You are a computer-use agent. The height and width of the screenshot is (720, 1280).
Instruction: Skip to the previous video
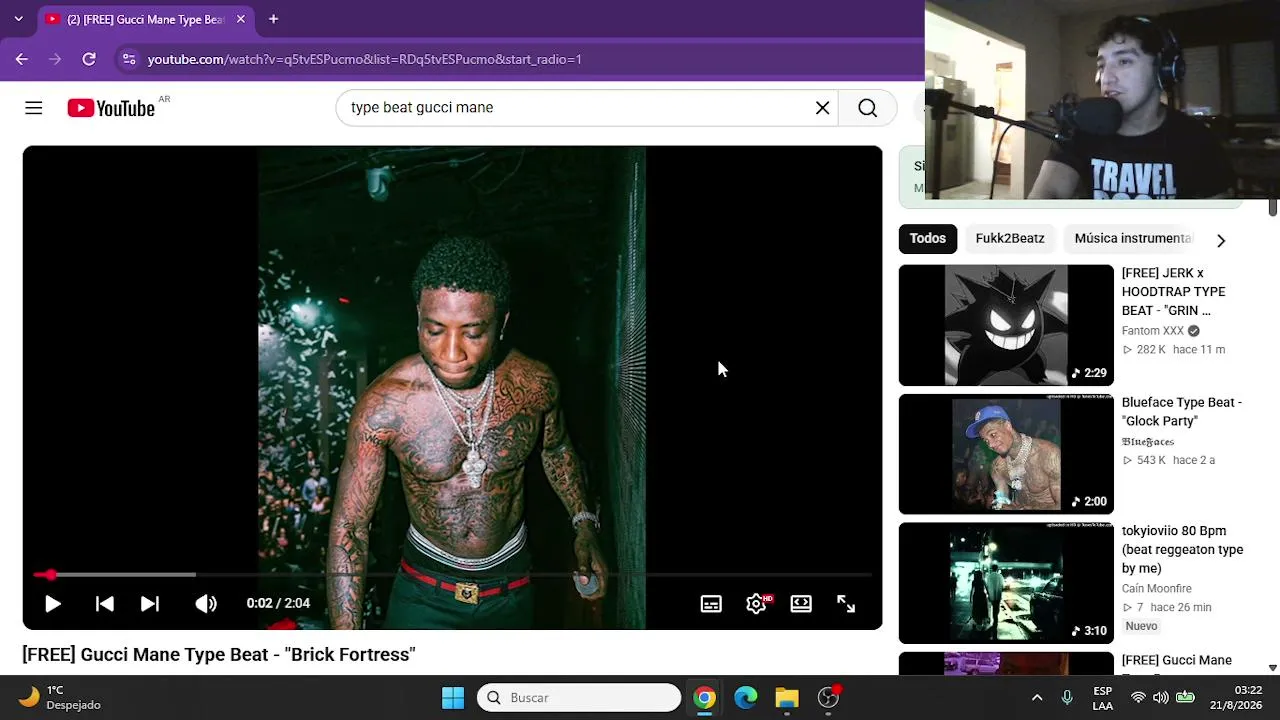point(104,604)
